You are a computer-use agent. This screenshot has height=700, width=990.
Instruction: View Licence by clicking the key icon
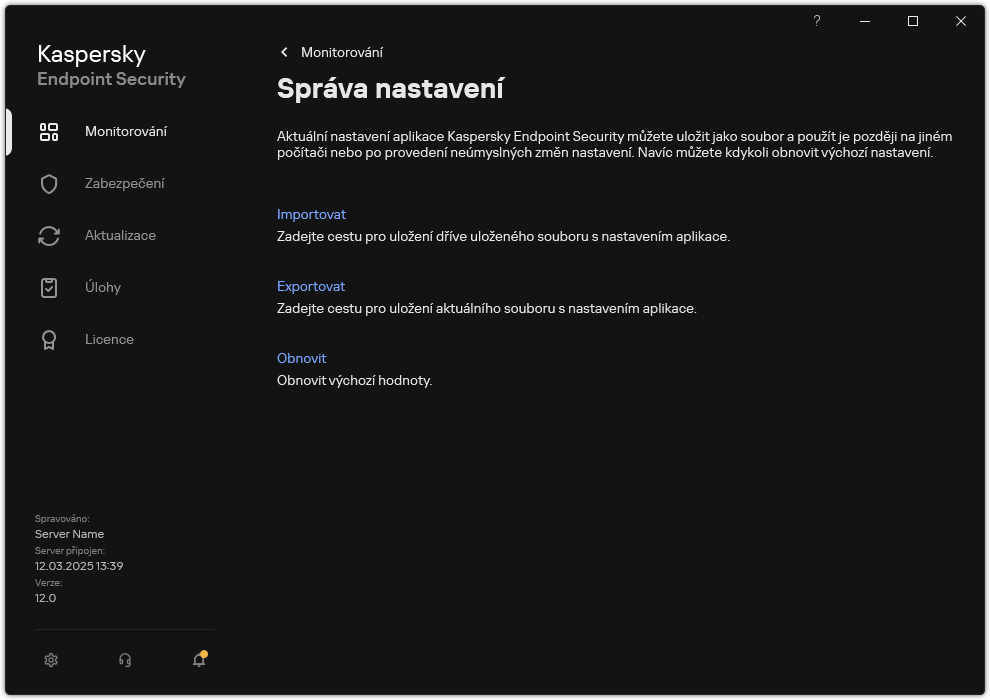[49, 339]
